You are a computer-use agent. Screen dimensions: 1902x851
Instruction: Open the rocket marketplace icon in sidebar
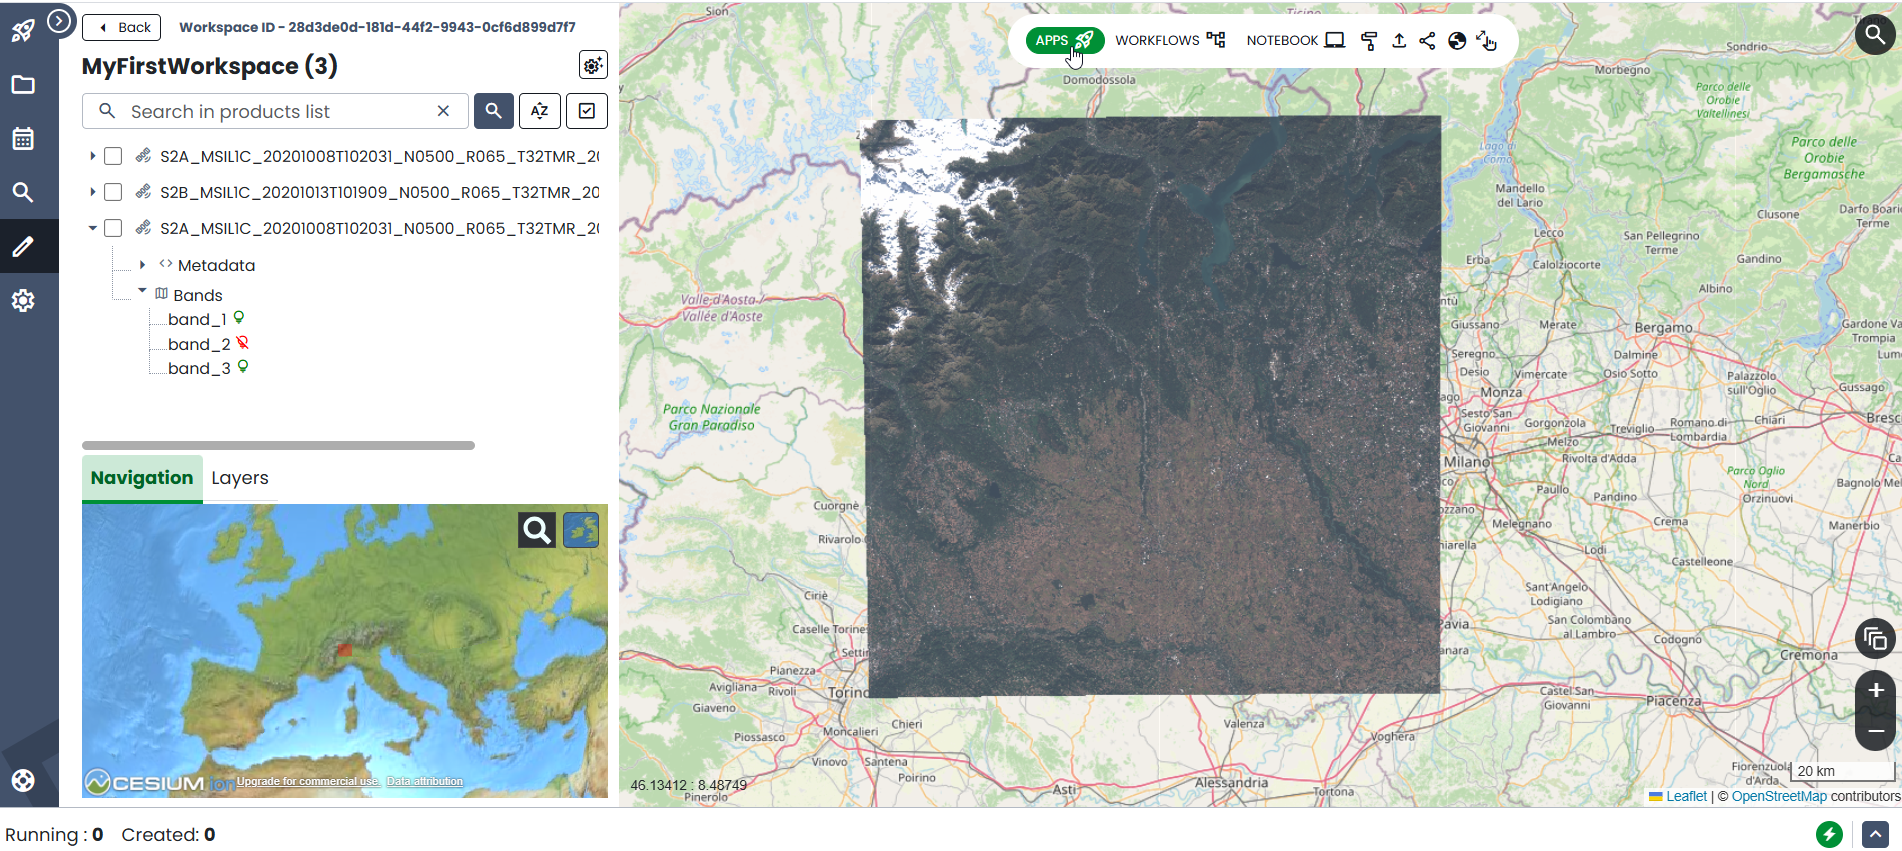pyautogui.click(x=23, y=31)
